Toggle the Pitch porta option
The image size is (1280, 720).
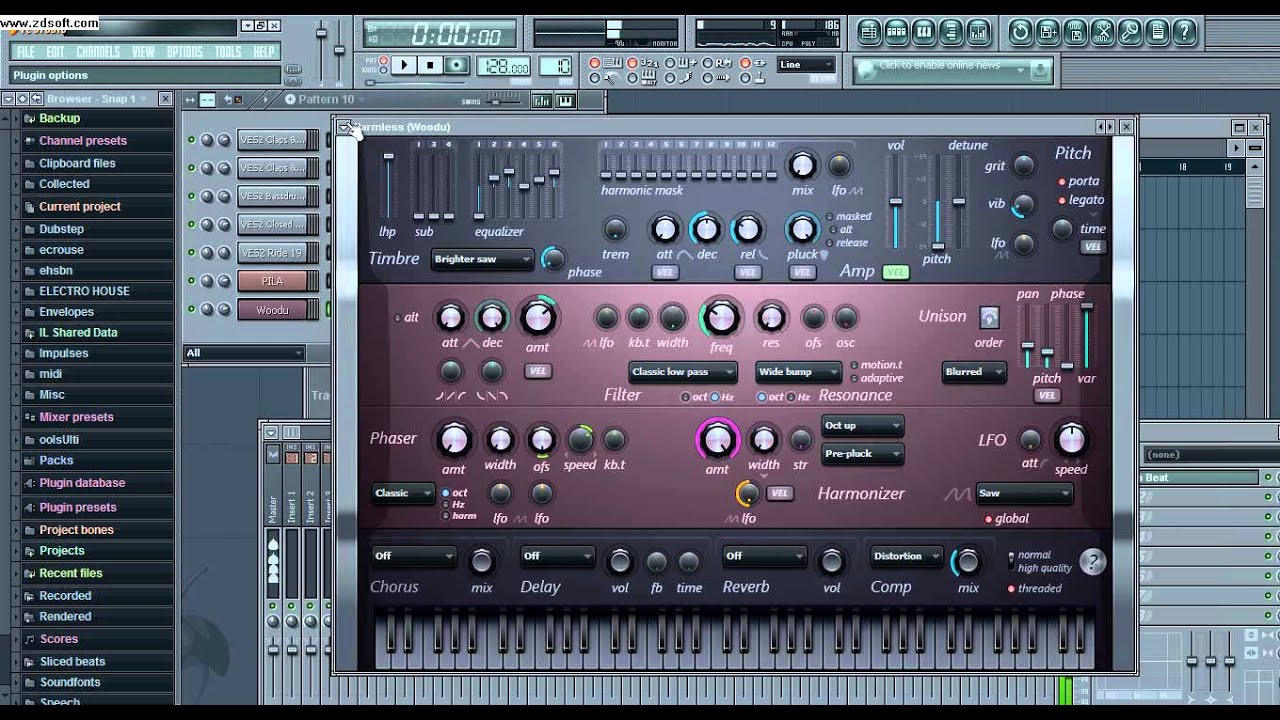click(x=1080, y=181)
